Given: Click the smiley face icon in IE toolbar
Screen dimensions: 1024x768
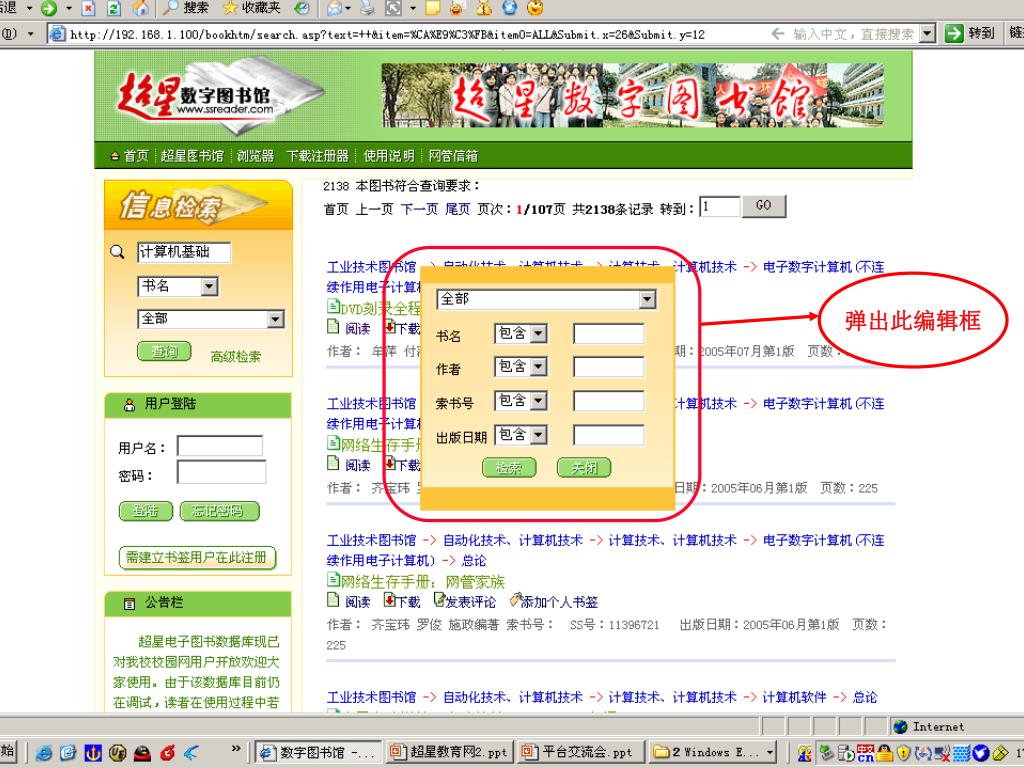Looking at the screenshot, I should [535, 8].
